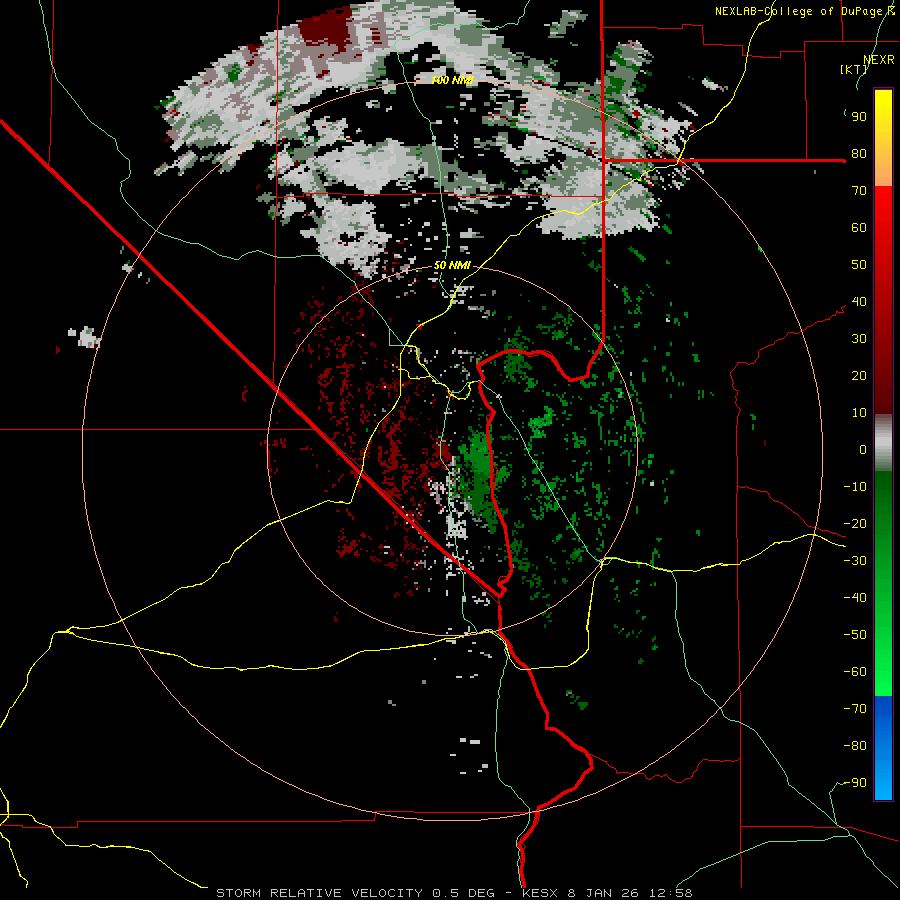Click the positive 60 scale value
900x900 pixels.
(x=859, y=228)
